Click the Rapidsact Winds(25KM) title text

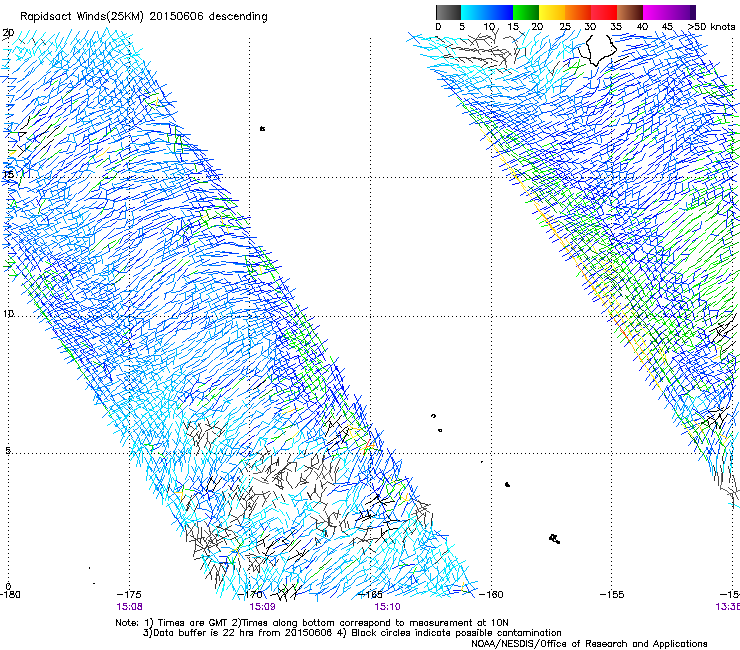143,17
